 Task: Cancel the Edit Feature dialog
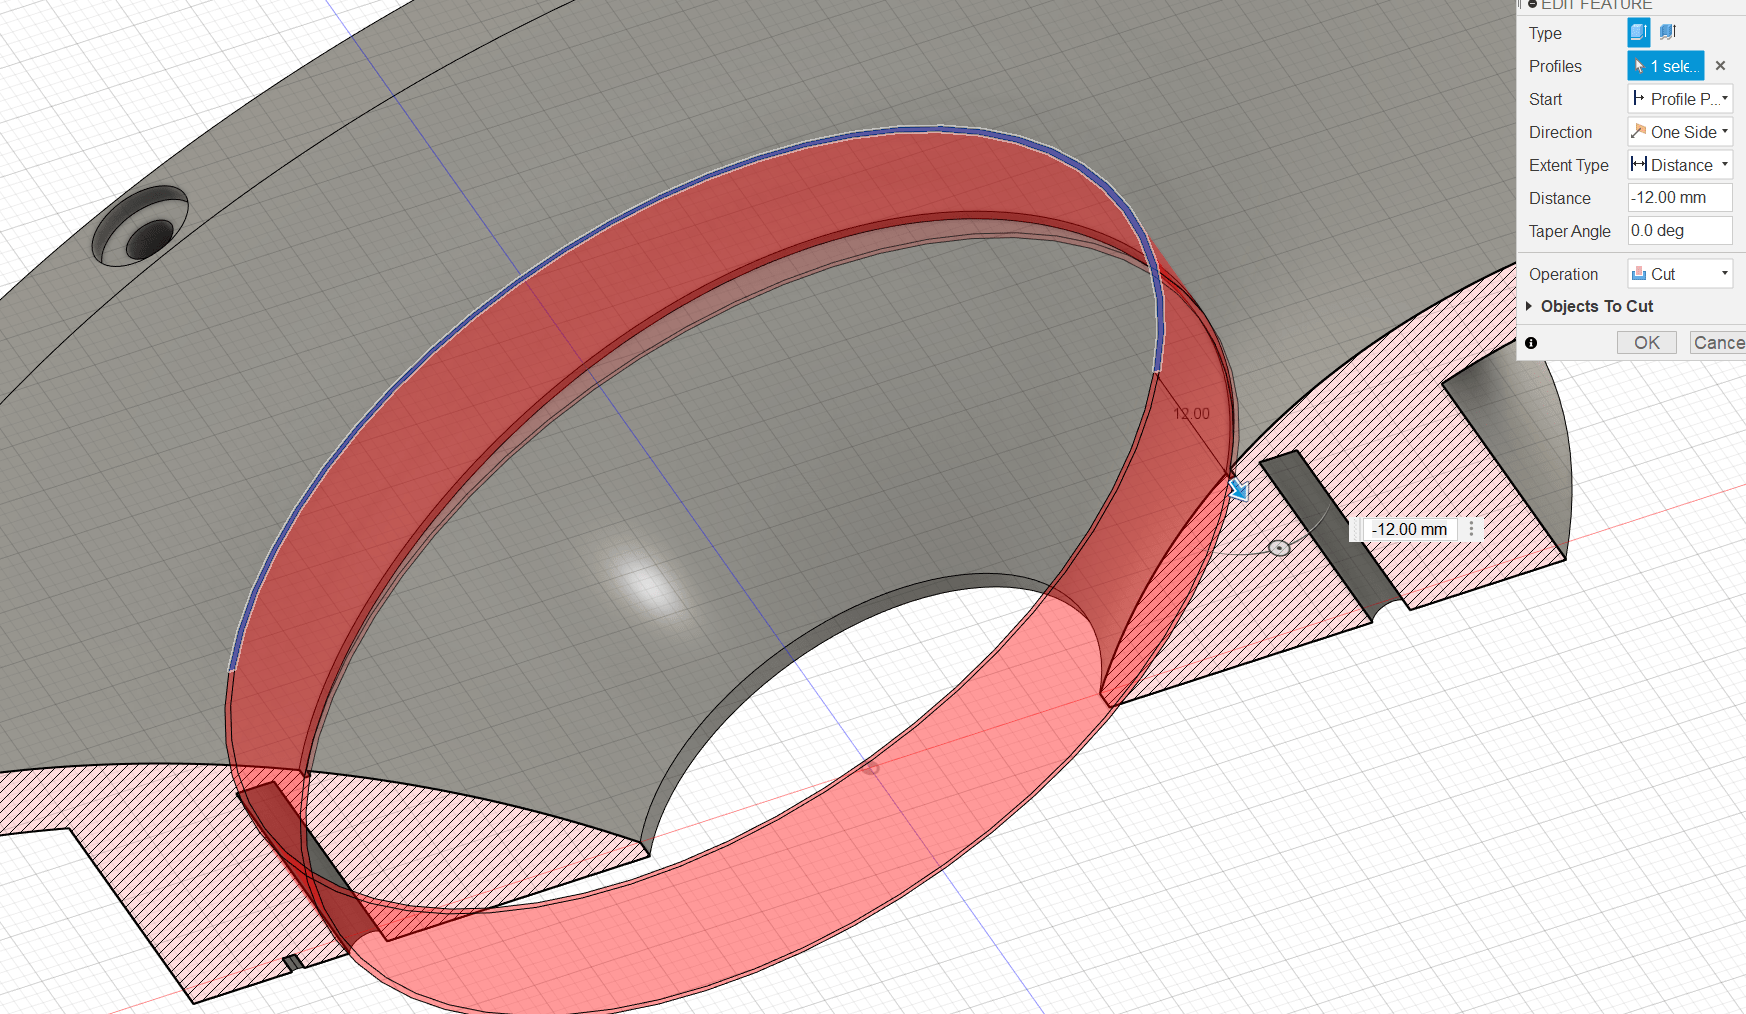(x=1718, y=343)
